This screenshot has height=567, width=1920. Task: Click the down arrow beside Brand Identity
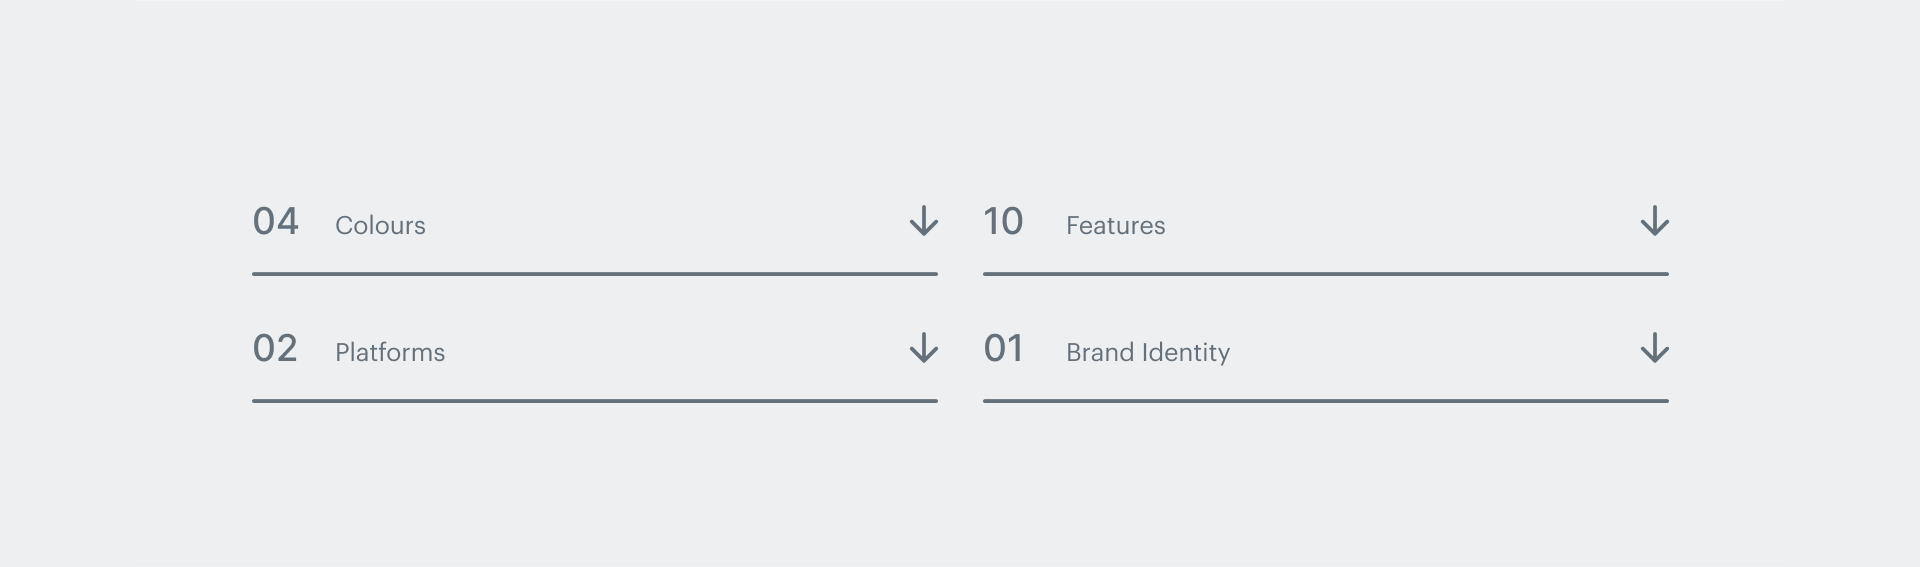(x=1654, y=348)
